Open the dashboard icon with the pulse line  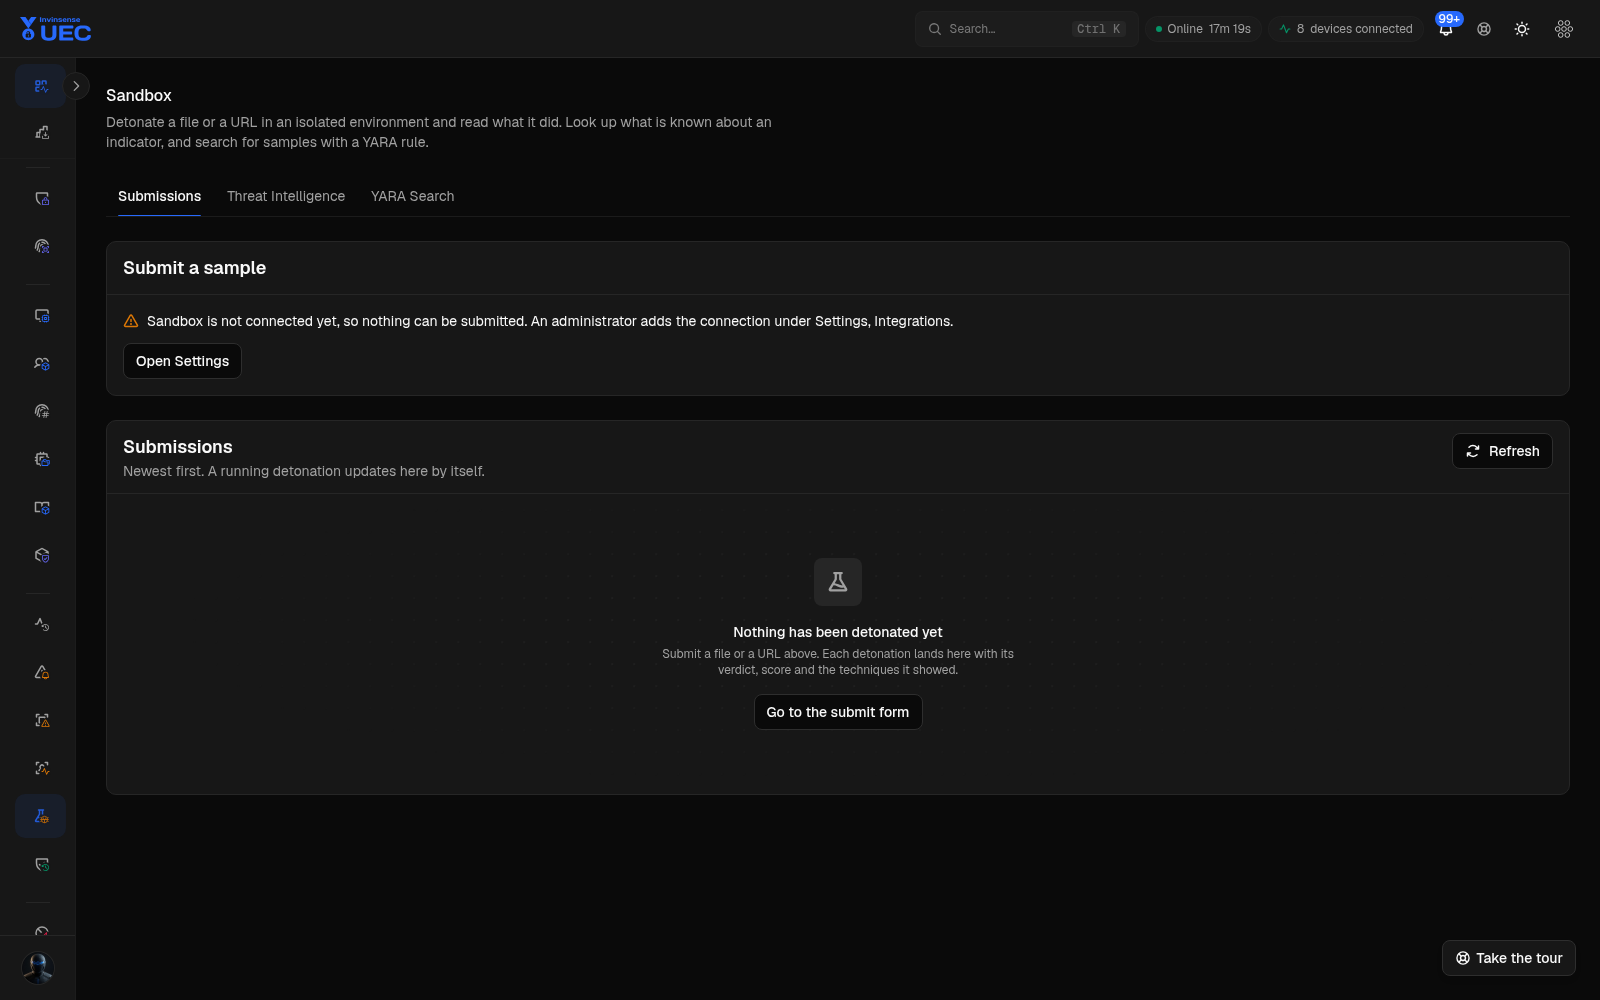pos(41,86)
